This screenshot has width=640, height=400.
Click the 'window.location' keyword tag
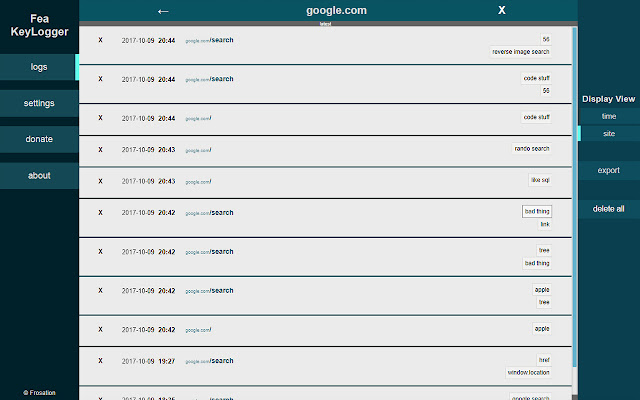529,372
